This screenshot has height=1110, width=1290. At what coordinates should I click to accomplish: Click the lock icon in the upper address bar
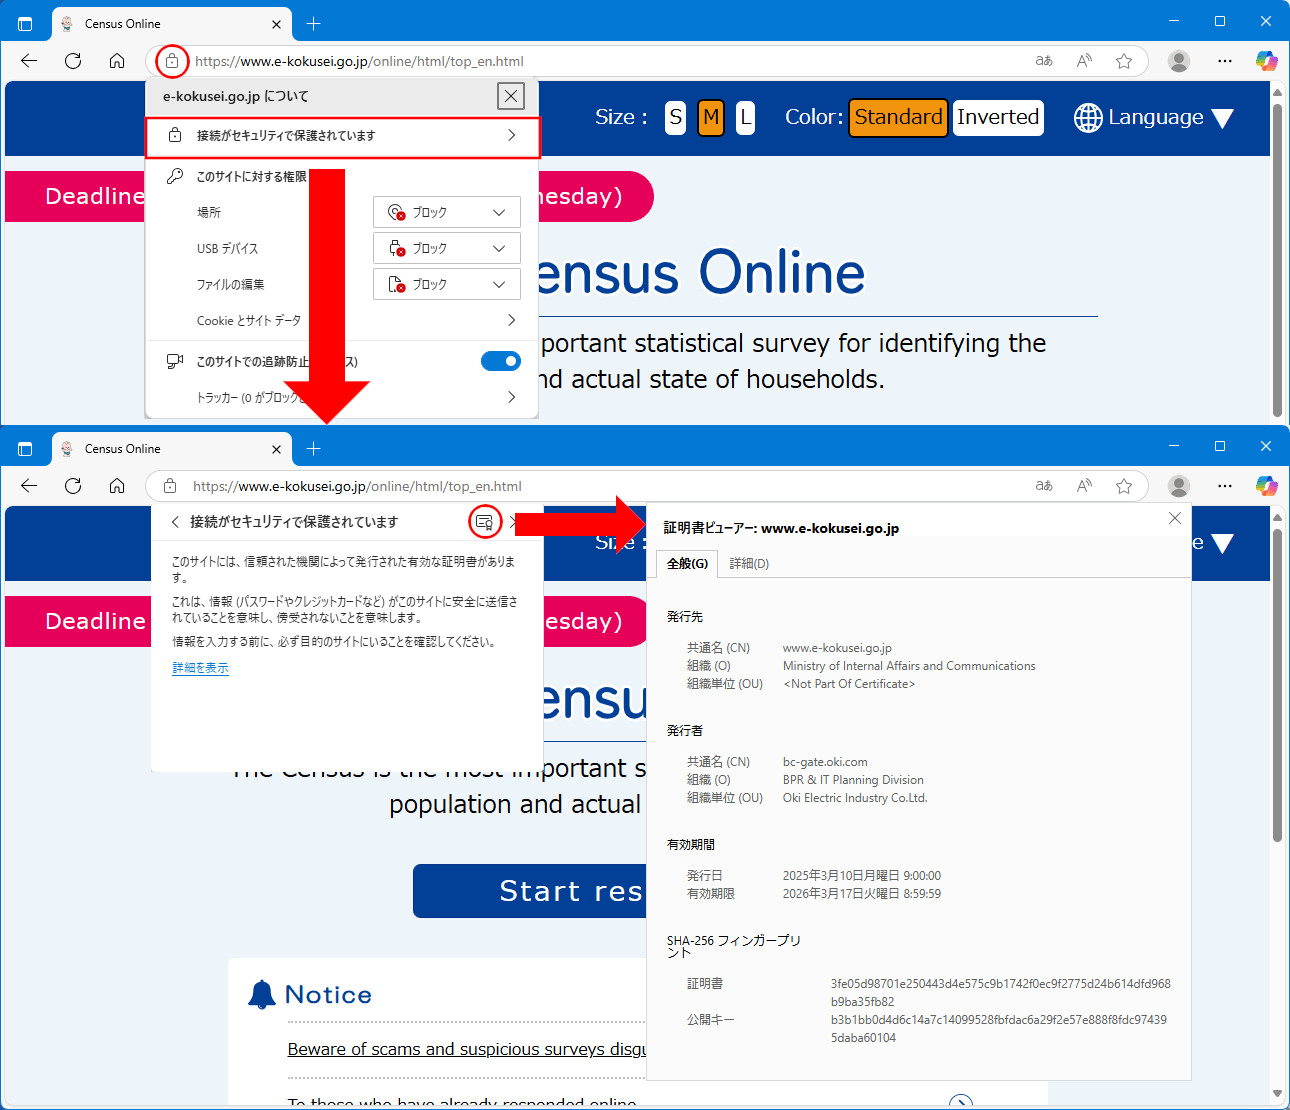[x=172, y=61]
